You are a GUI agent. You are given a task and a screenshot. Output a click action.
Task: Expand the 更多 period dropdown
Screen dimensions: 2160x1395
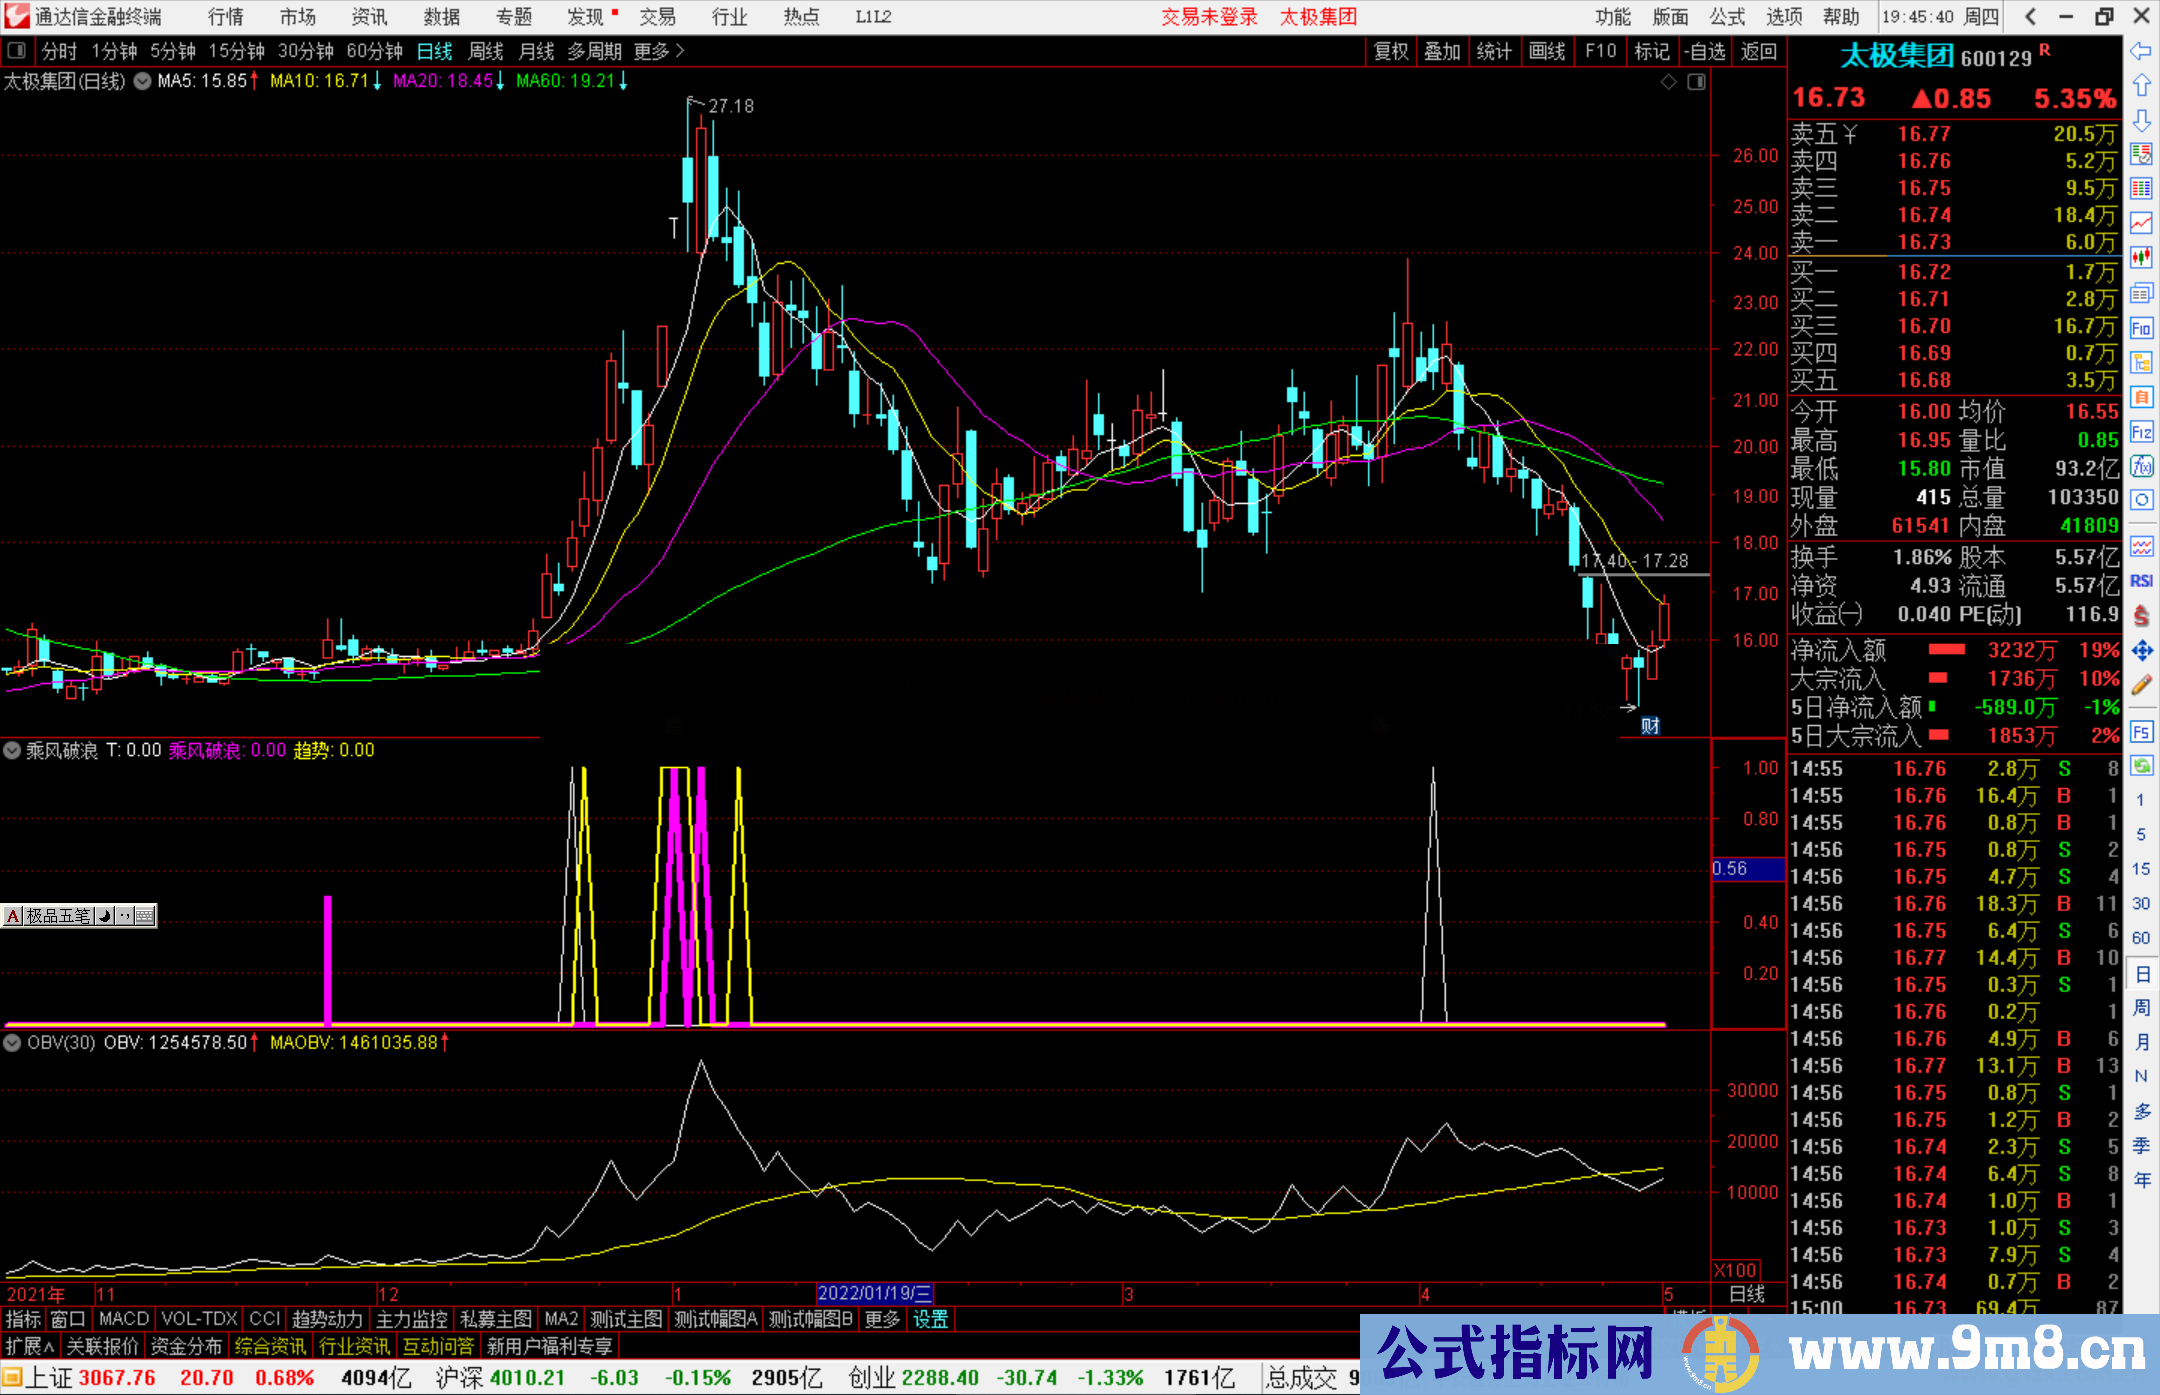pos(651,51)
